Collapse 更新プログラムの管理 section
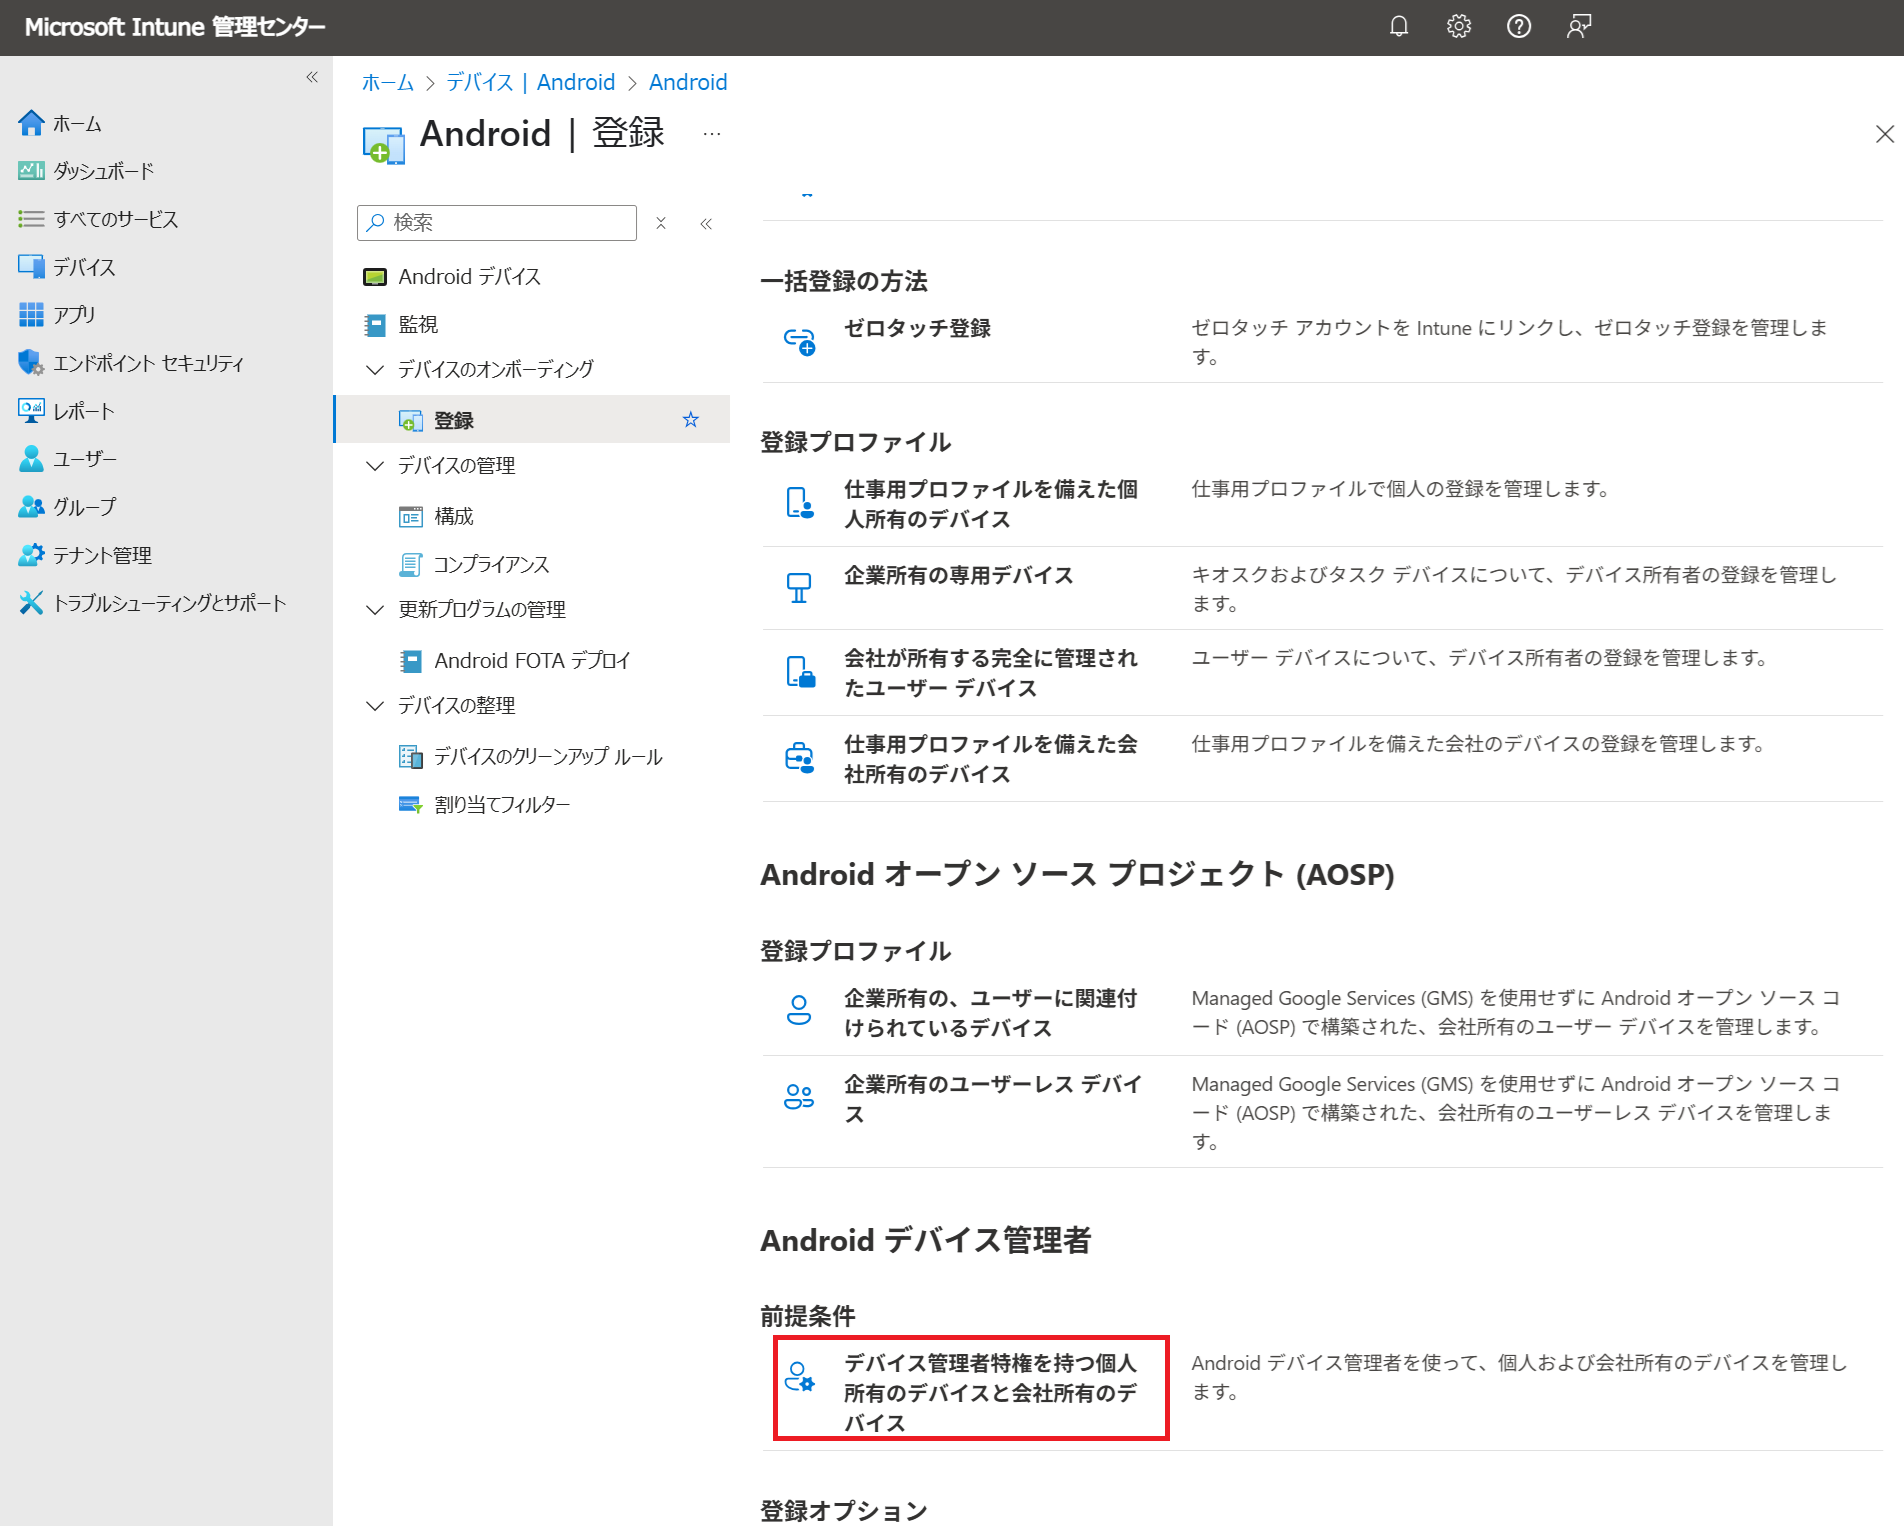Image resolution: width=1904 pixels, height=1526 pixels. click(x=375, y=610)
